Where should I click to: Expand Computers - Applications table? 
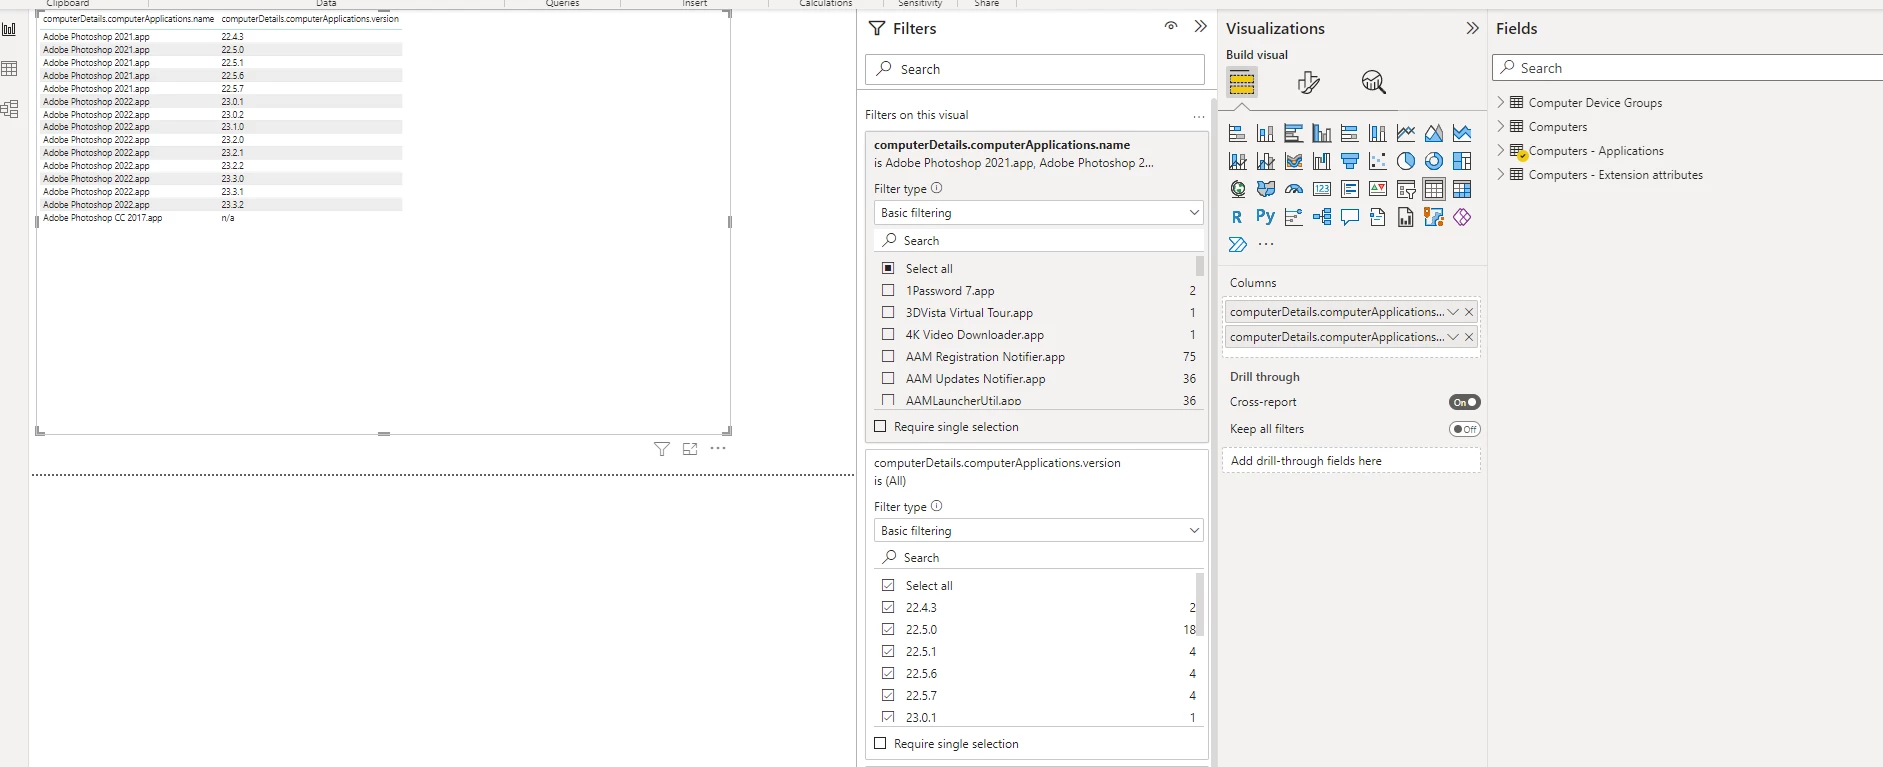click(x=1501, y=150)
